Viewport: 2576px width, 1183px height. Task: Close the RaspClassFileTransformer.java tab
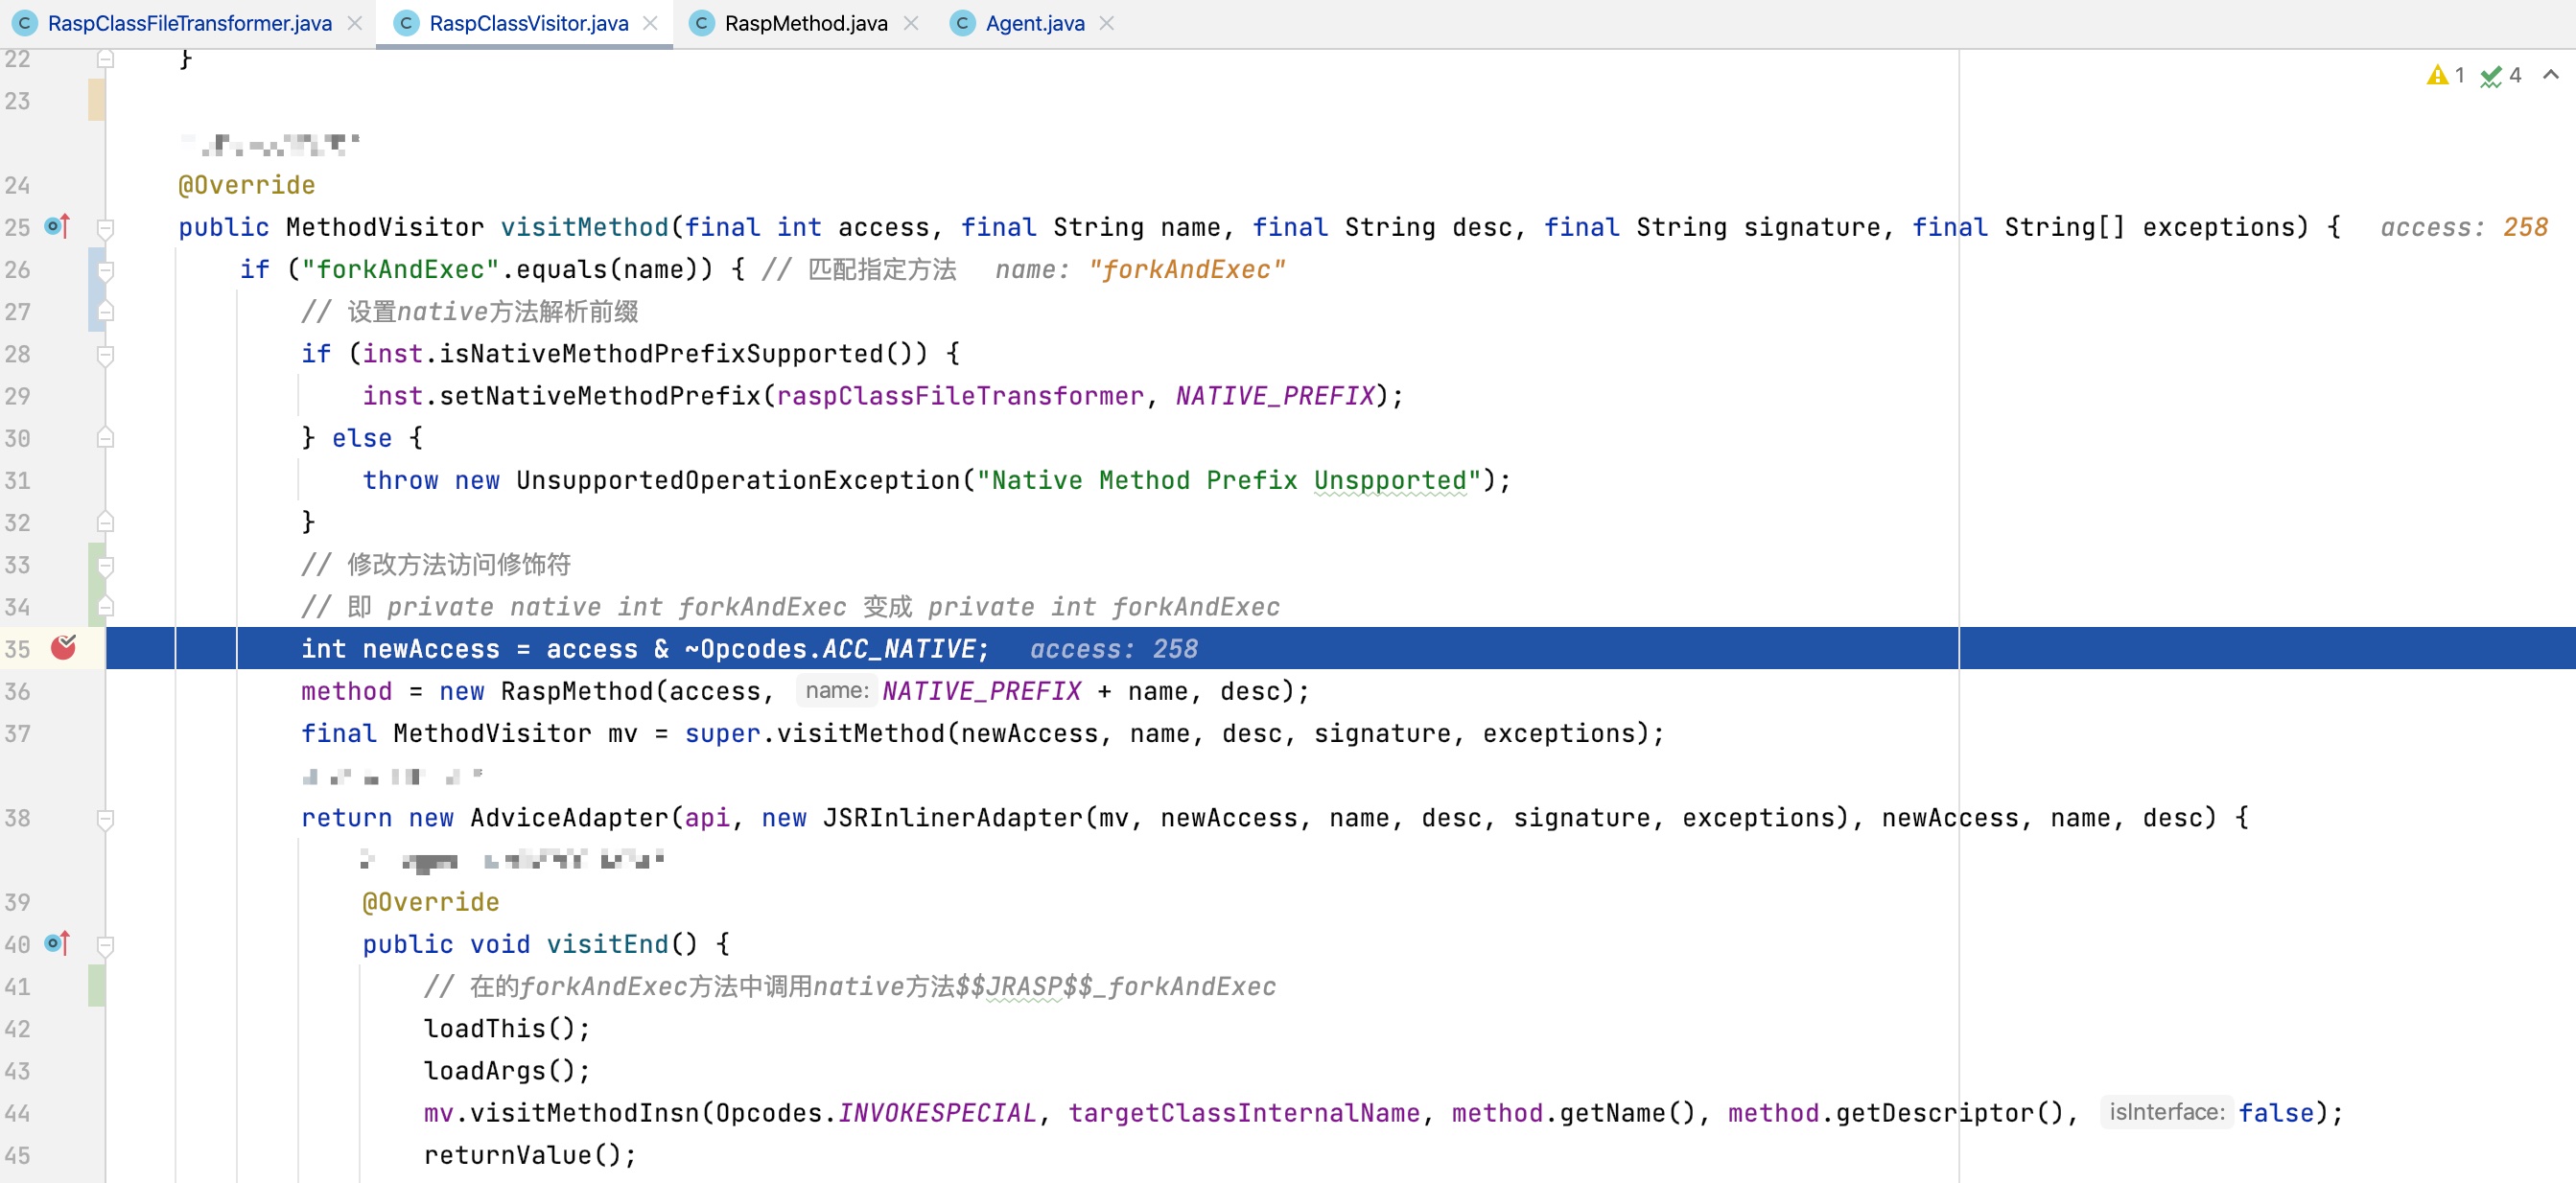tap(354, 23)
